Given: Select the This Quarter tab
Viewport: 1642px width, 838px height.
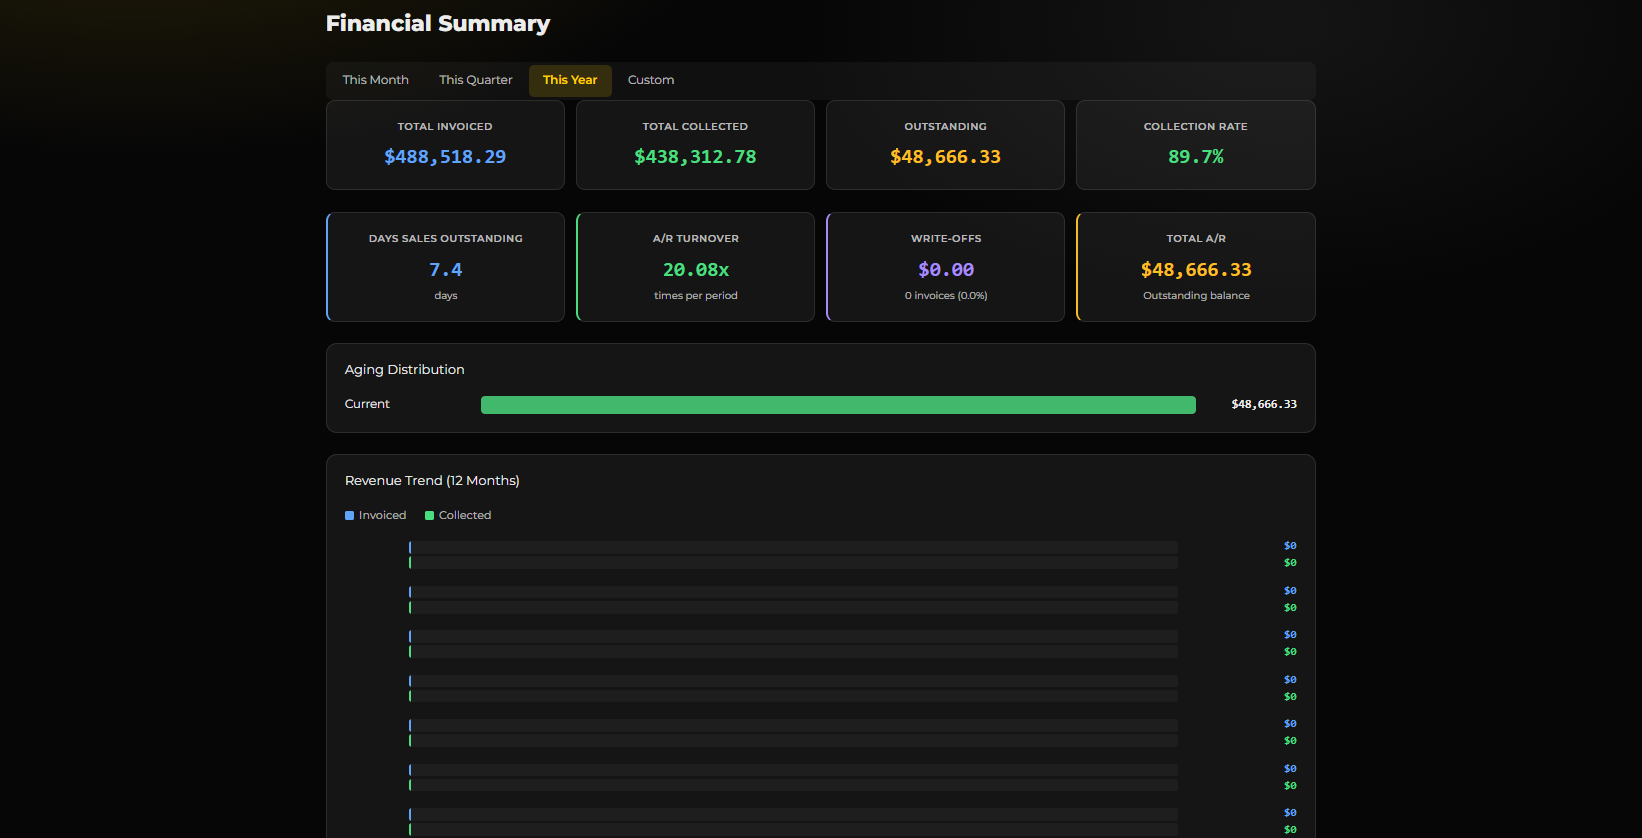Looking at the screenshot, I should tap(475, 80).
